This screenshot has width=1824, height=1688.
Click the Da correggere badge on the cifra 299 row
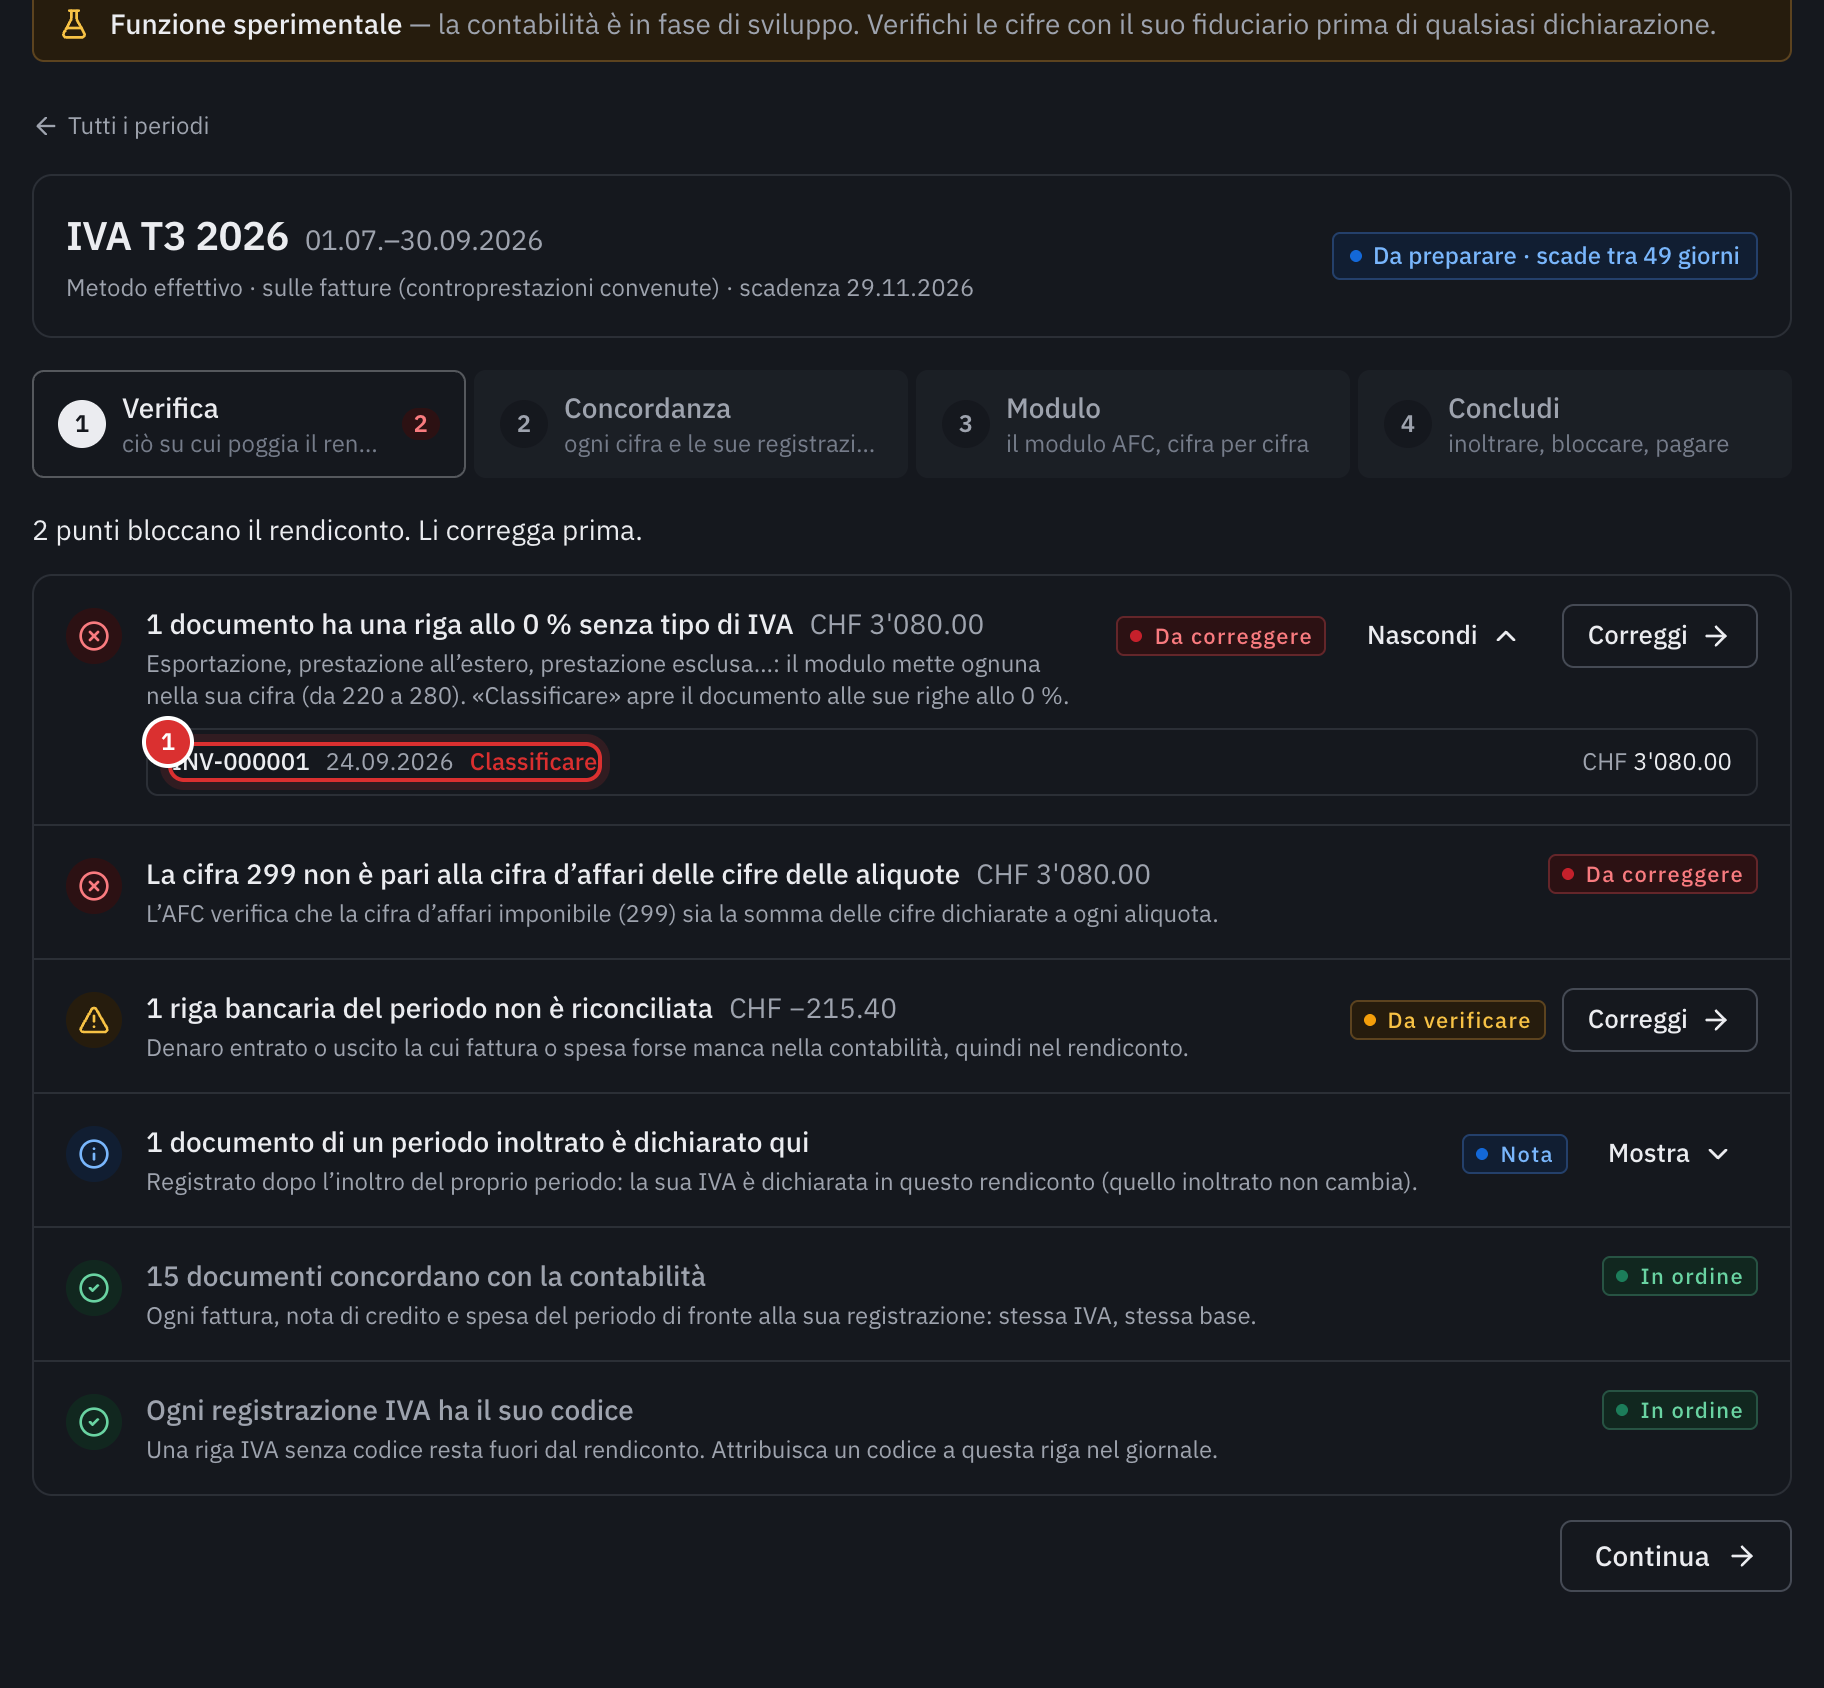[1653, 874]
